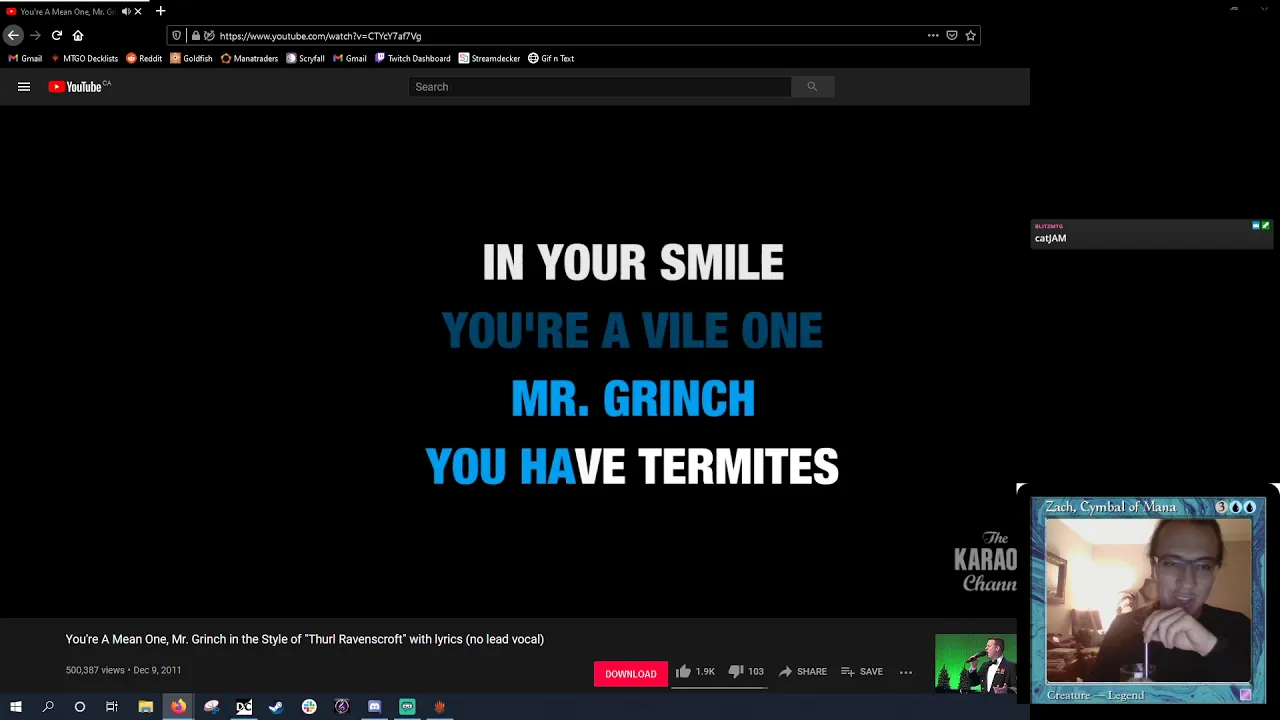Click the video title text
This screenshot has width=1280, height=720.
click(x=305, y=639)
